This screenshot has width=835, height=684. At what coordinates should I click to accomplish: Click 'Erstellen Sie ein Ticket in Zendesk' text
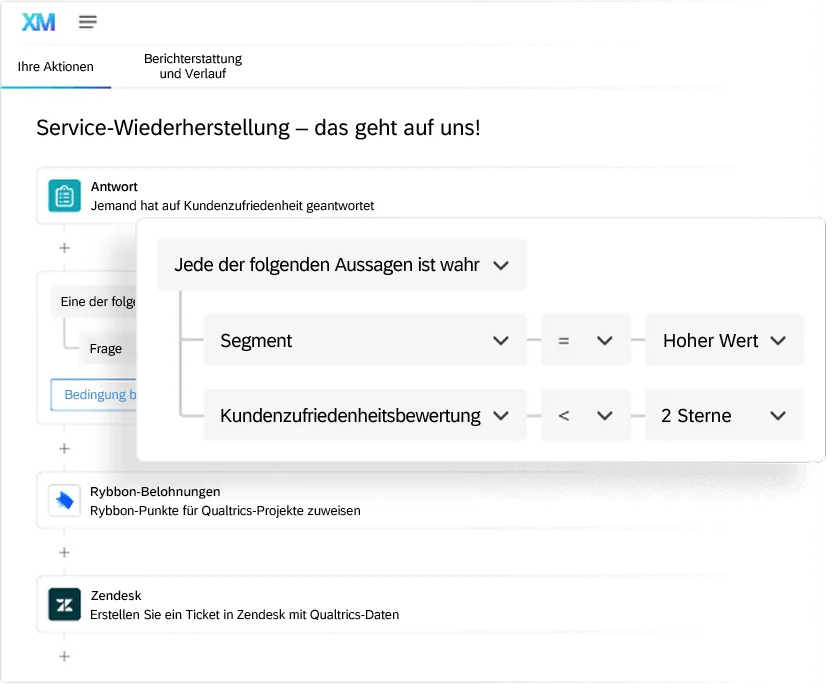(187, 615)
